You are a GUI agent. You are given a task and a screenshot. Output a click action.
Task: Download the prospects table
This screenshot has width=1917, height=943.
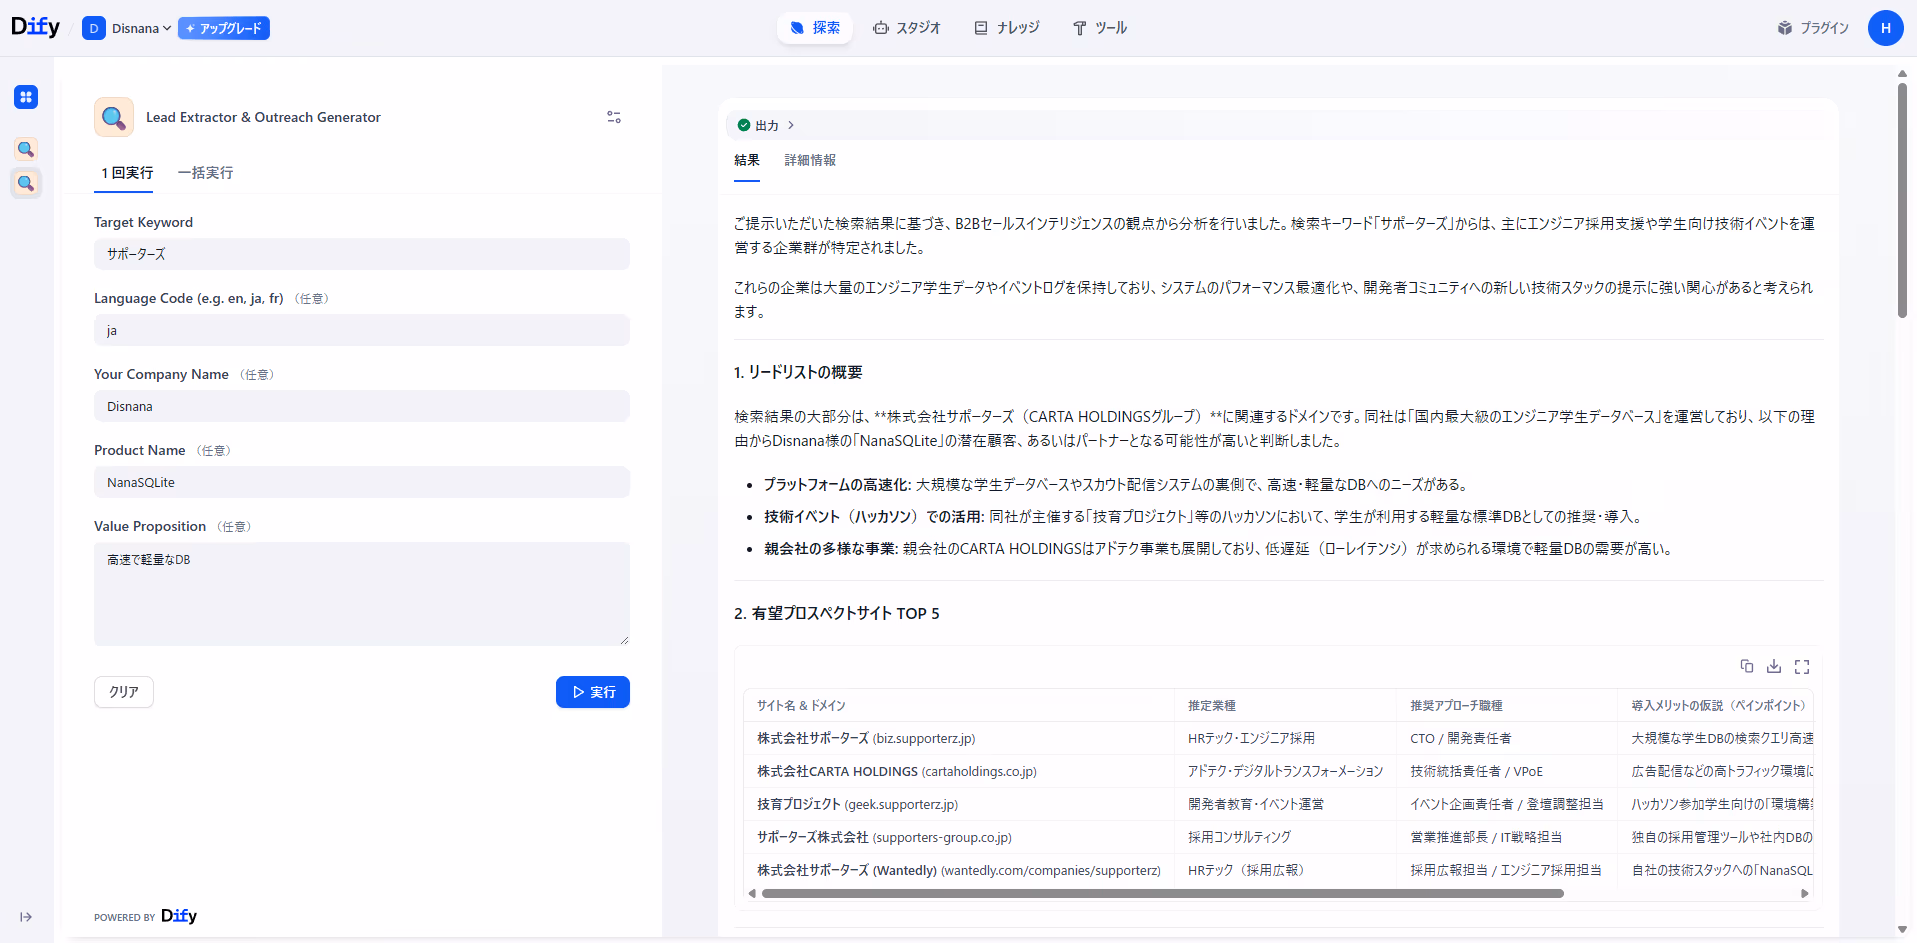coord(1774,666)
